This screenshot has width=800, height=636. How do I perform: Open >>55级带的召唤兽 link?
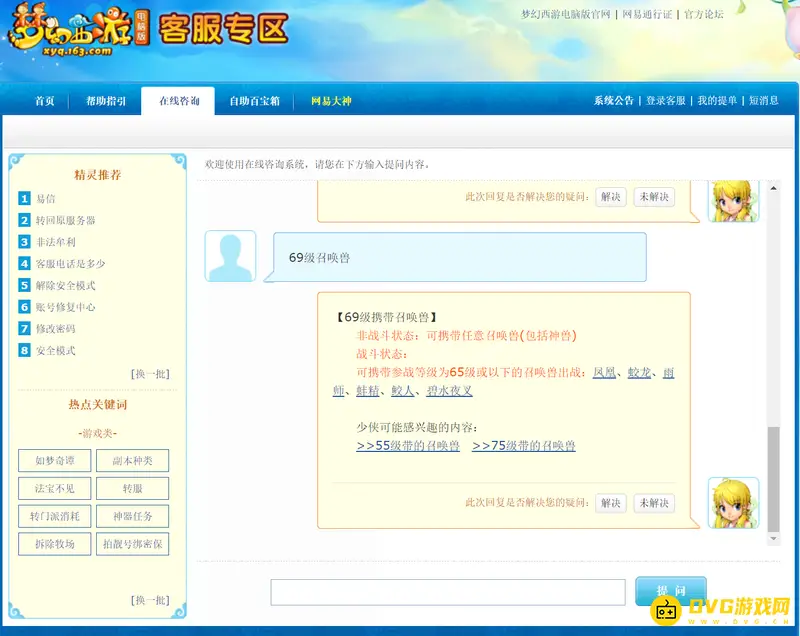click(x=408, y=446)
